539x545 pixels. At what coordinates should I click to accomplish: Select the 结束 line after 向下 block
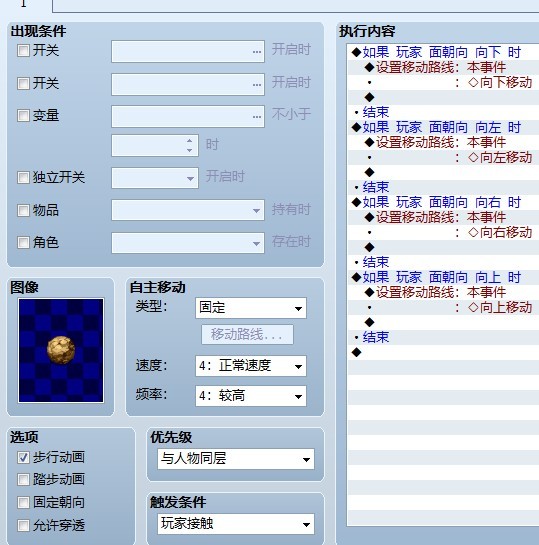[x=443, y=112]
